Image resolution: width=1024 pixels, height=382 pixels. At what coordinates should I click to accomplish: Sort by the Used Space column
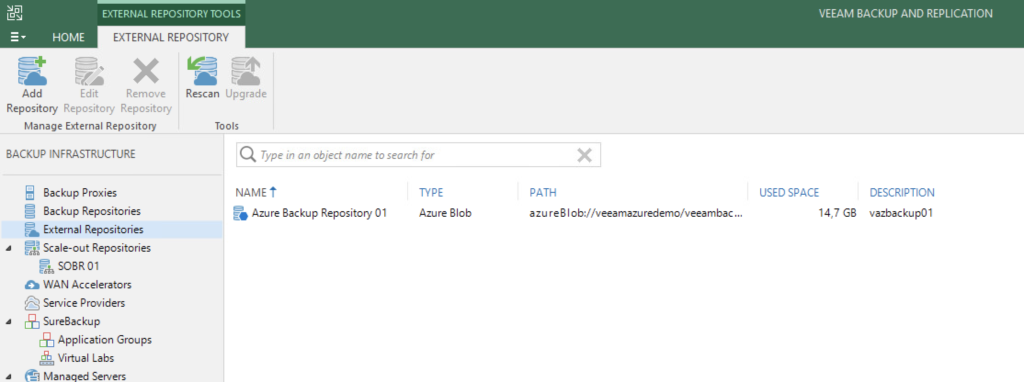(x=789, y=193)
